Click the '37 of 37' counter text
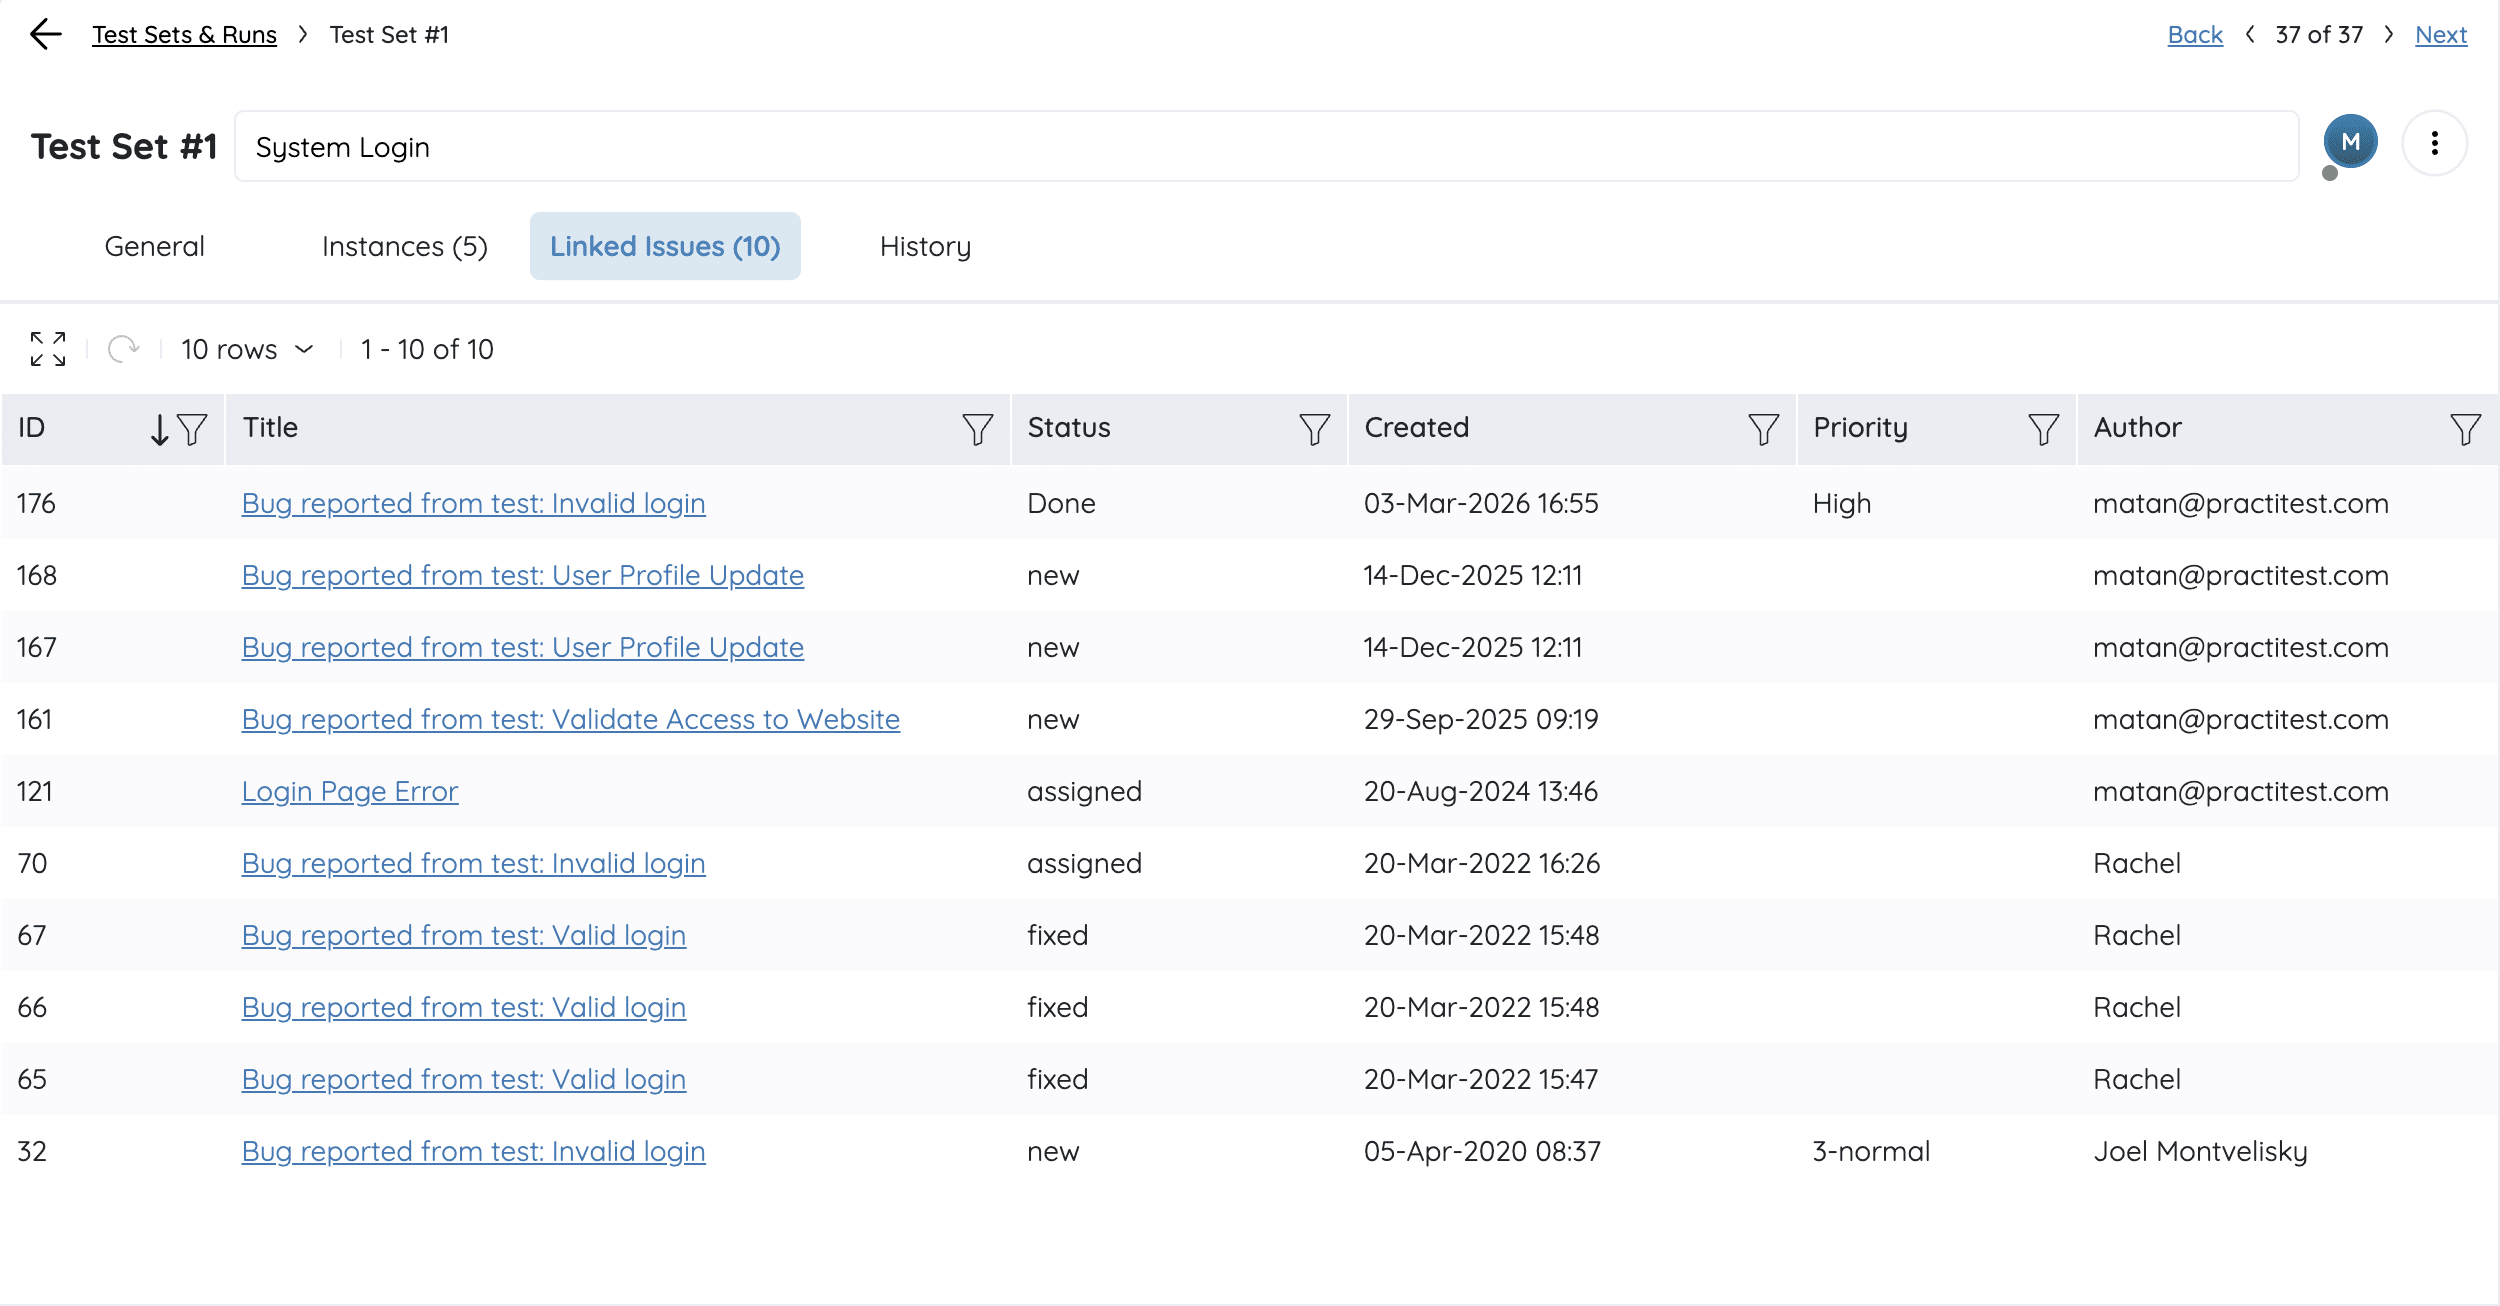Screen dimensions: 2500x1306 [x=2318, y=35]
